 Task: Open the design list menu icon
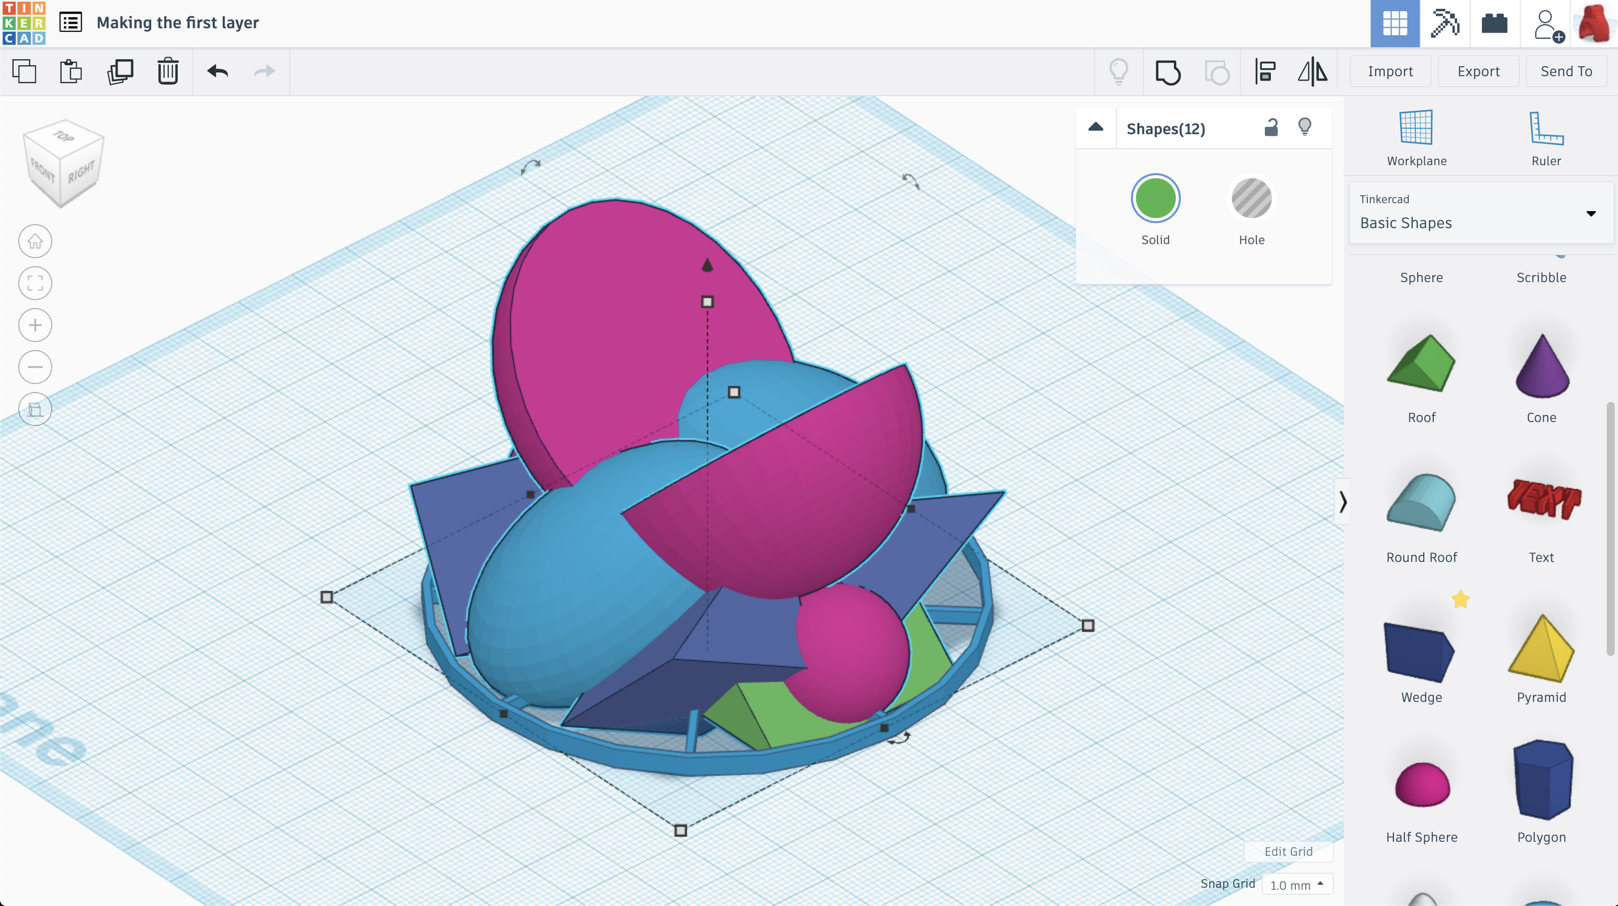(71, 22)
